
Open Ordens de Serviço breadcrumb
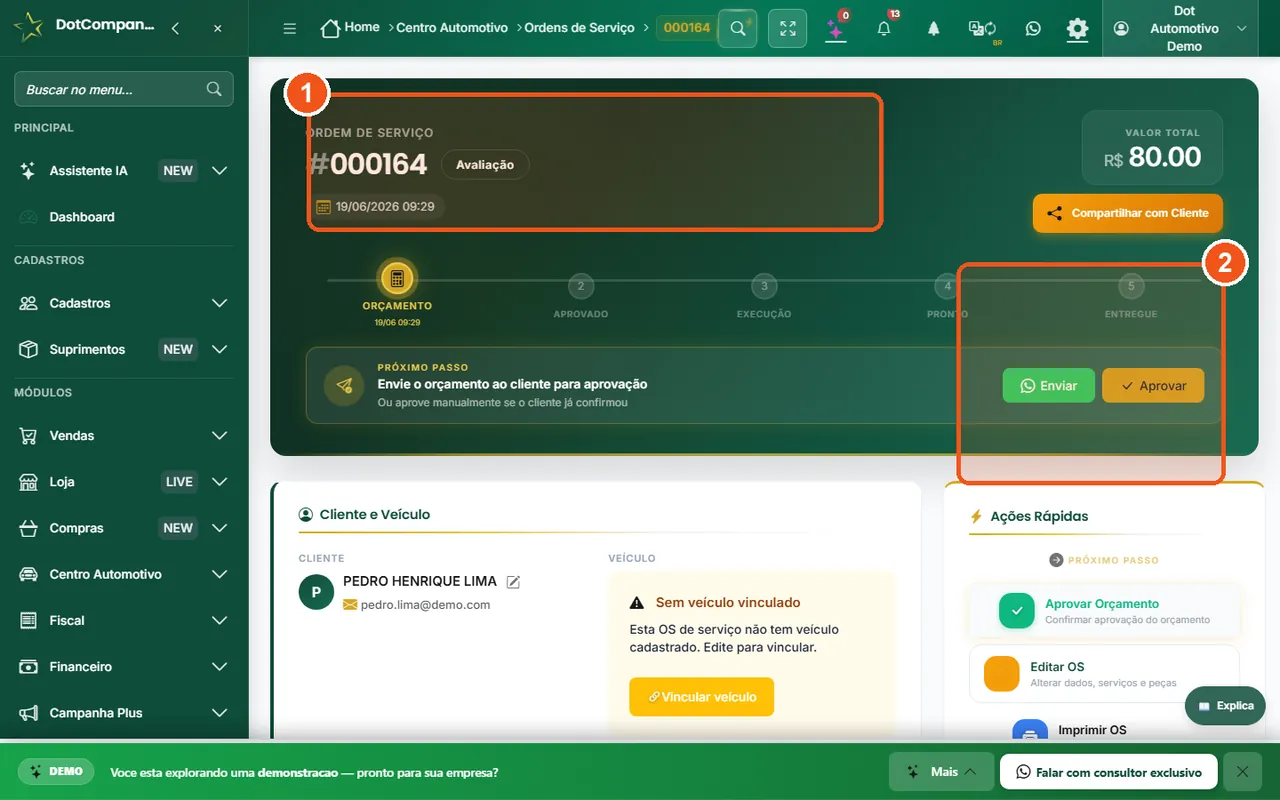coord(580,28)
